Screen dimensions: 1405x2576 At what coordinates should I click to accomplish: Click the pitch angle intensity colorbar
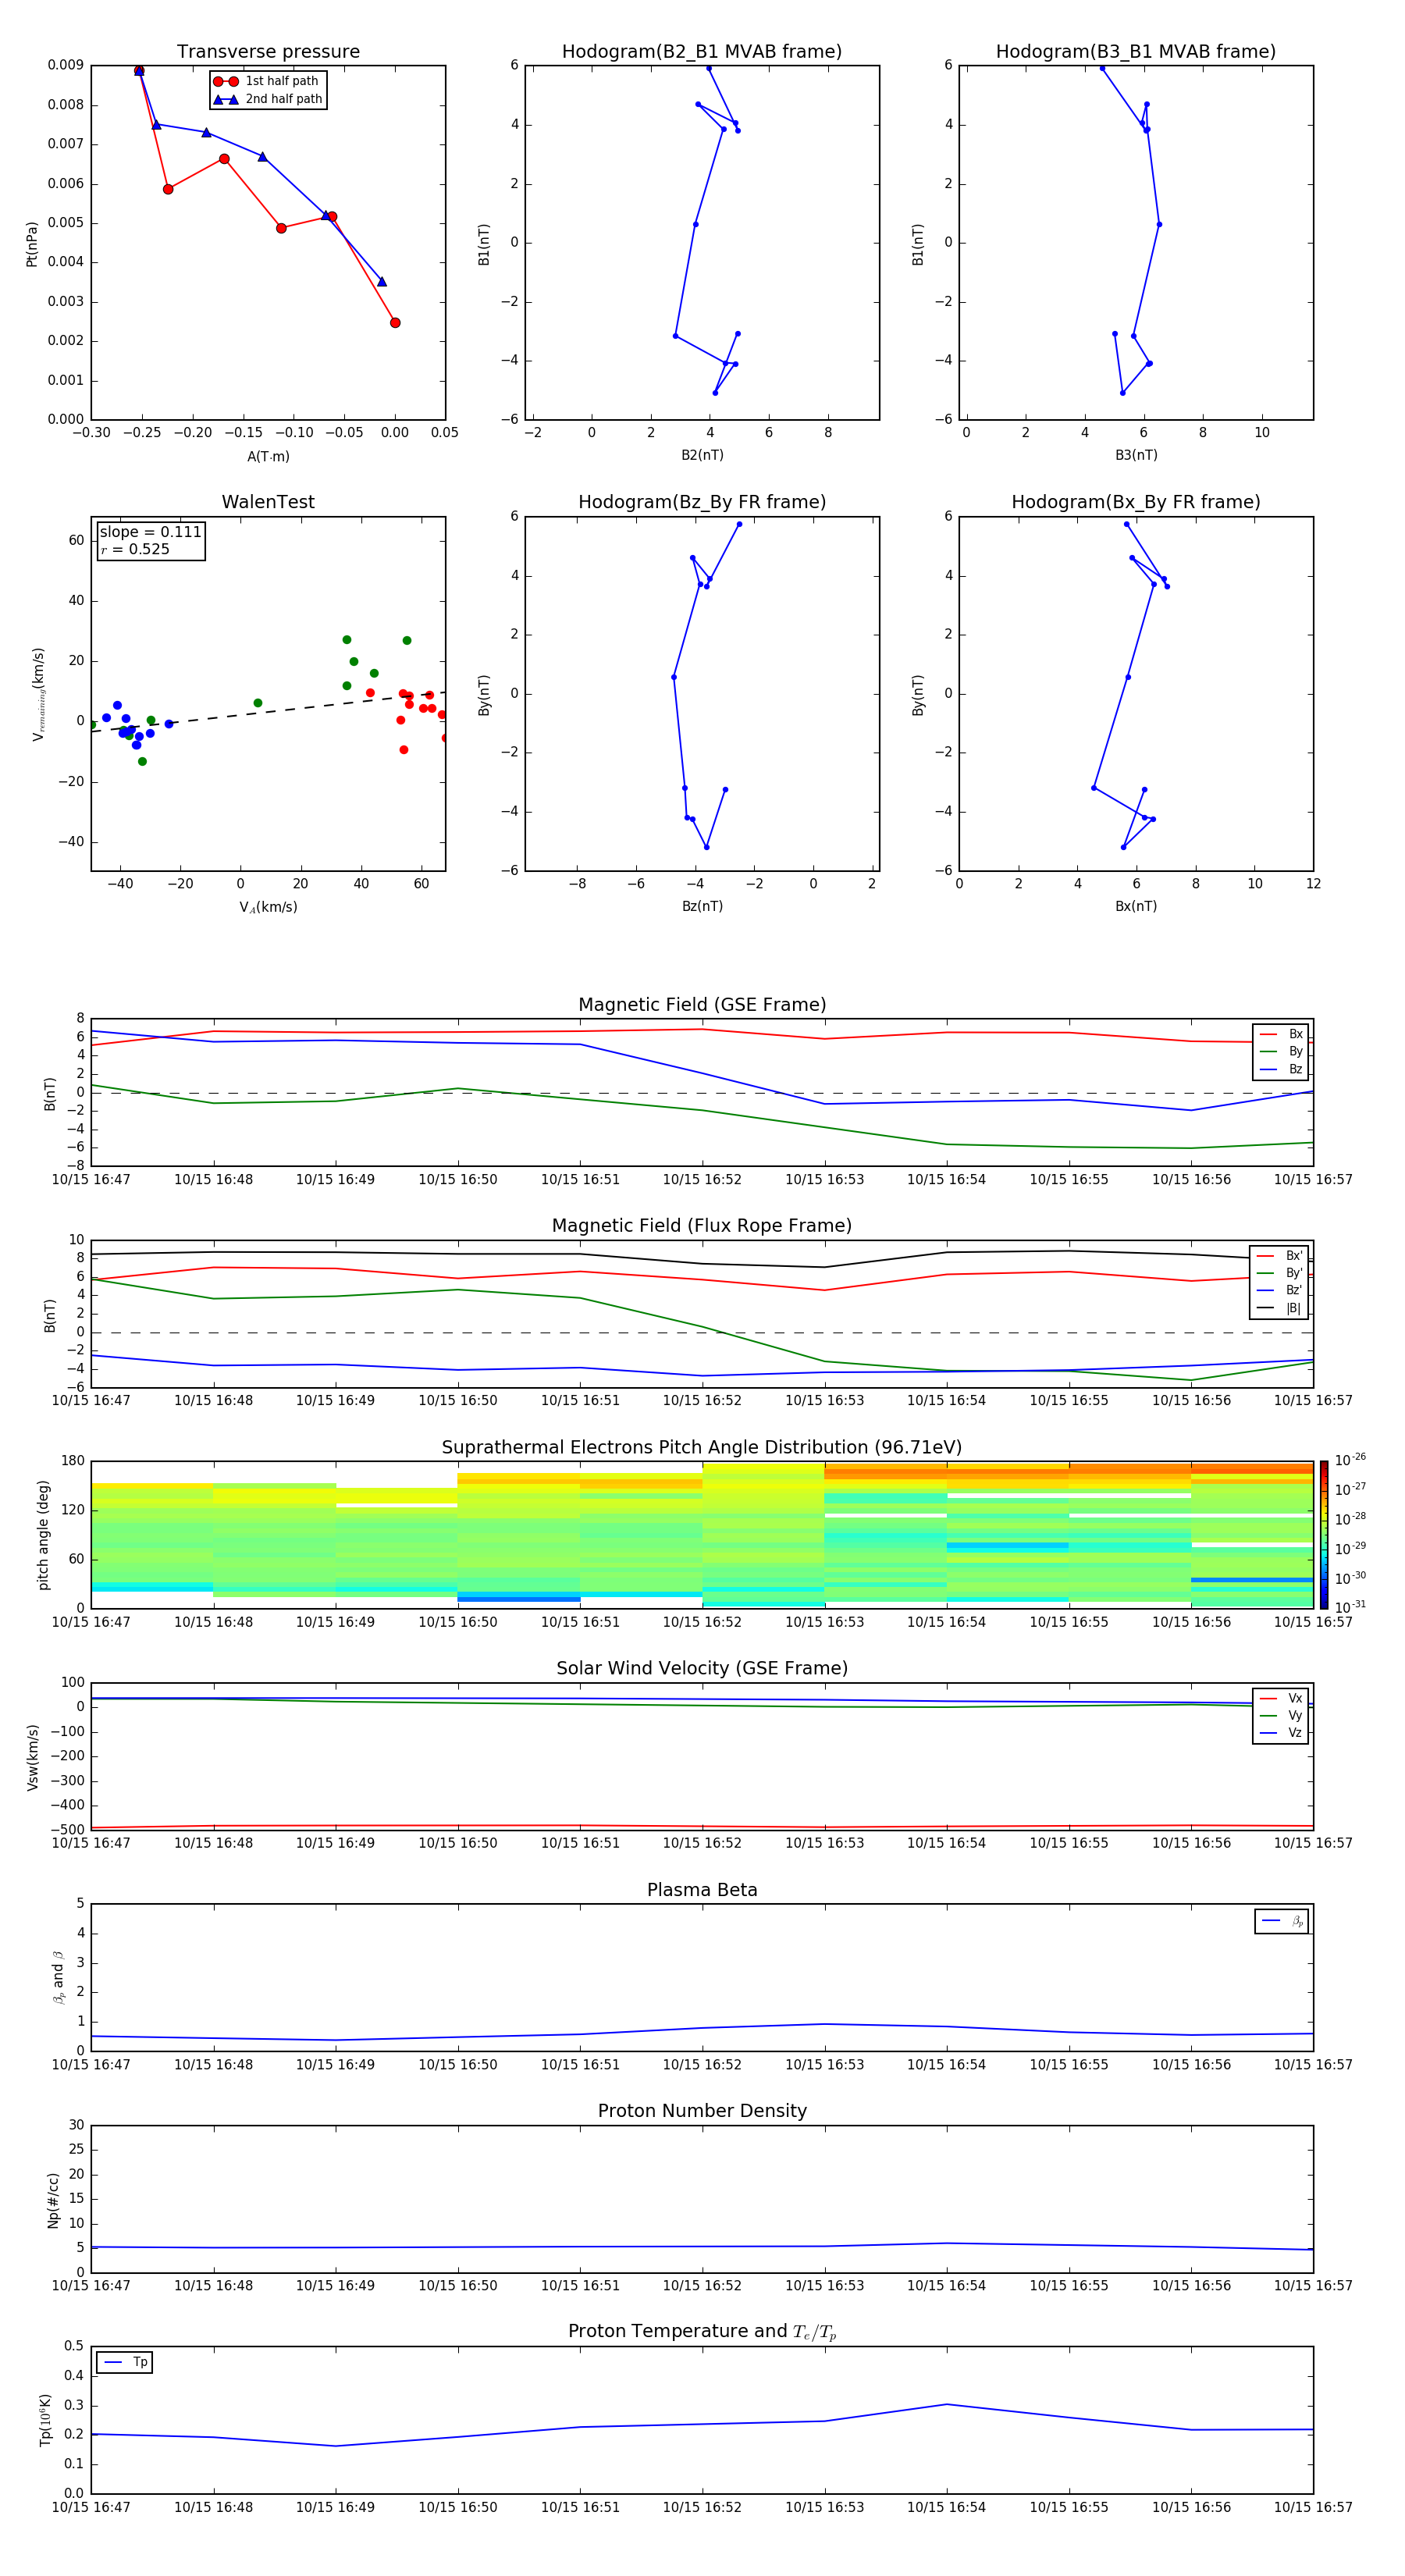pos(1324,1535)
